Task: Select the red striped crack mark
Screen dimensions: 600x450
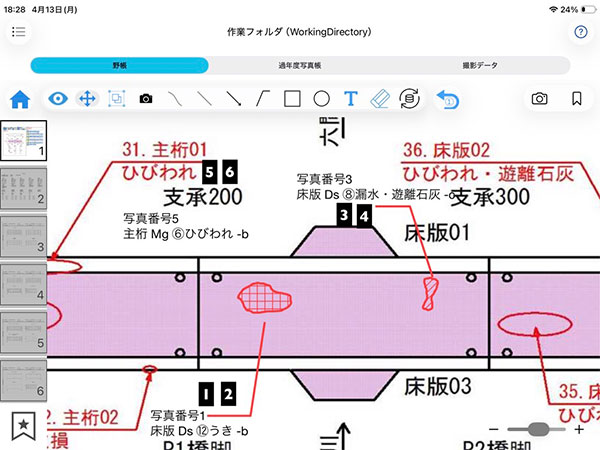Action: point(430,293)
